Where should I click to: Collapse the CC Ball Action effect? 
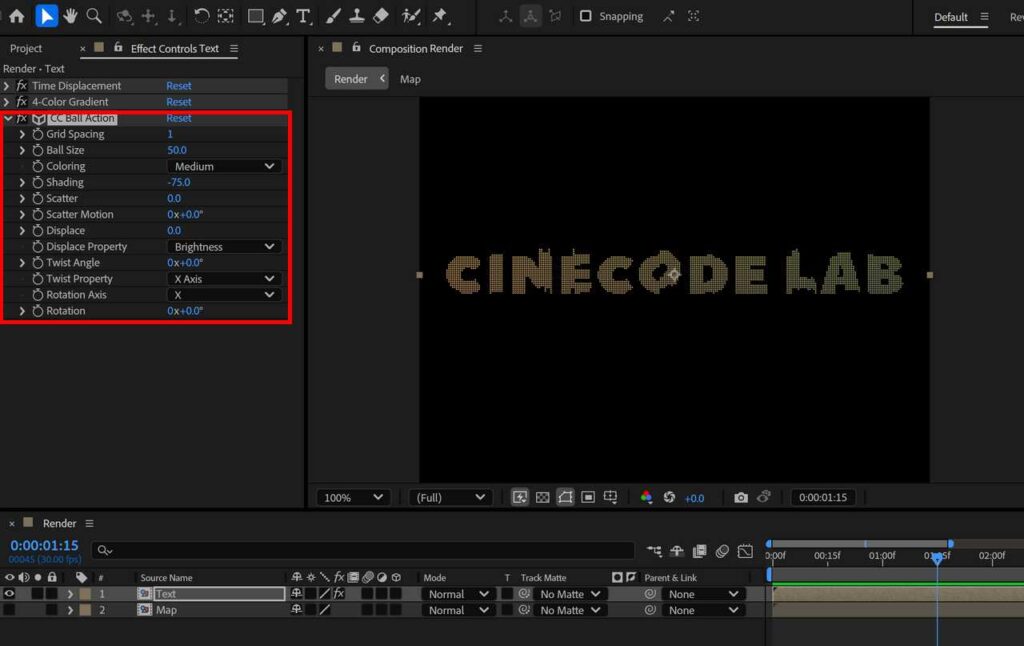[8, 118]
